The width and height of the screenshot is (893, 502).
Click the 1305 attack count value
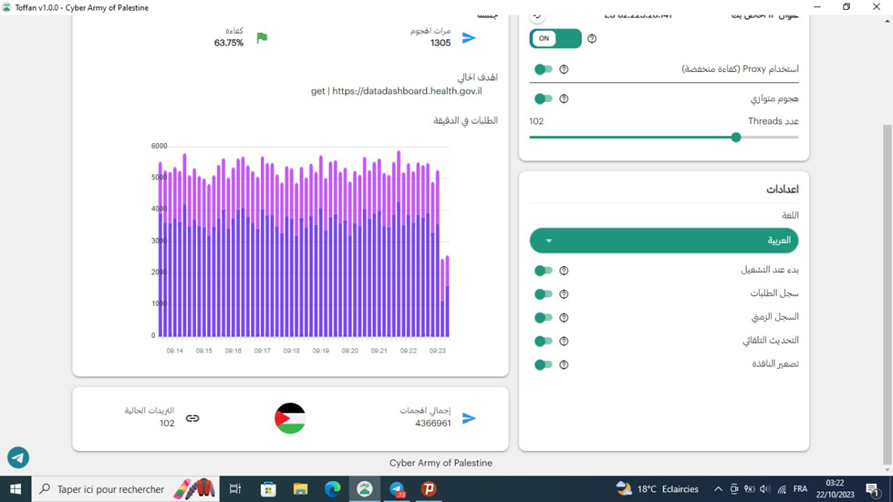pyautogui.click(x=440, y=43)
